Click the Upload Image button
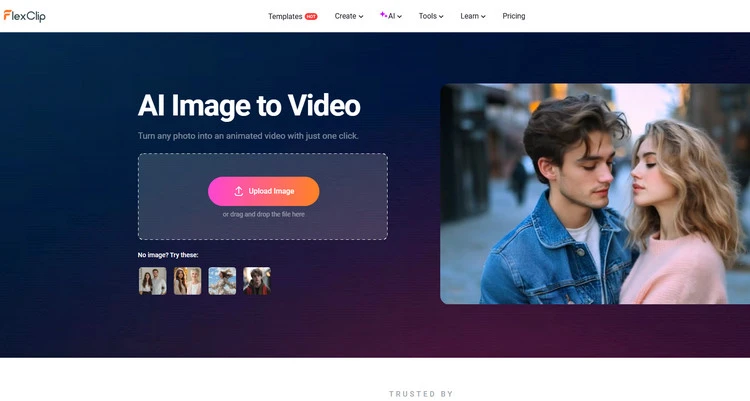Viewport: 750px width, 401px height. point(264,191)
